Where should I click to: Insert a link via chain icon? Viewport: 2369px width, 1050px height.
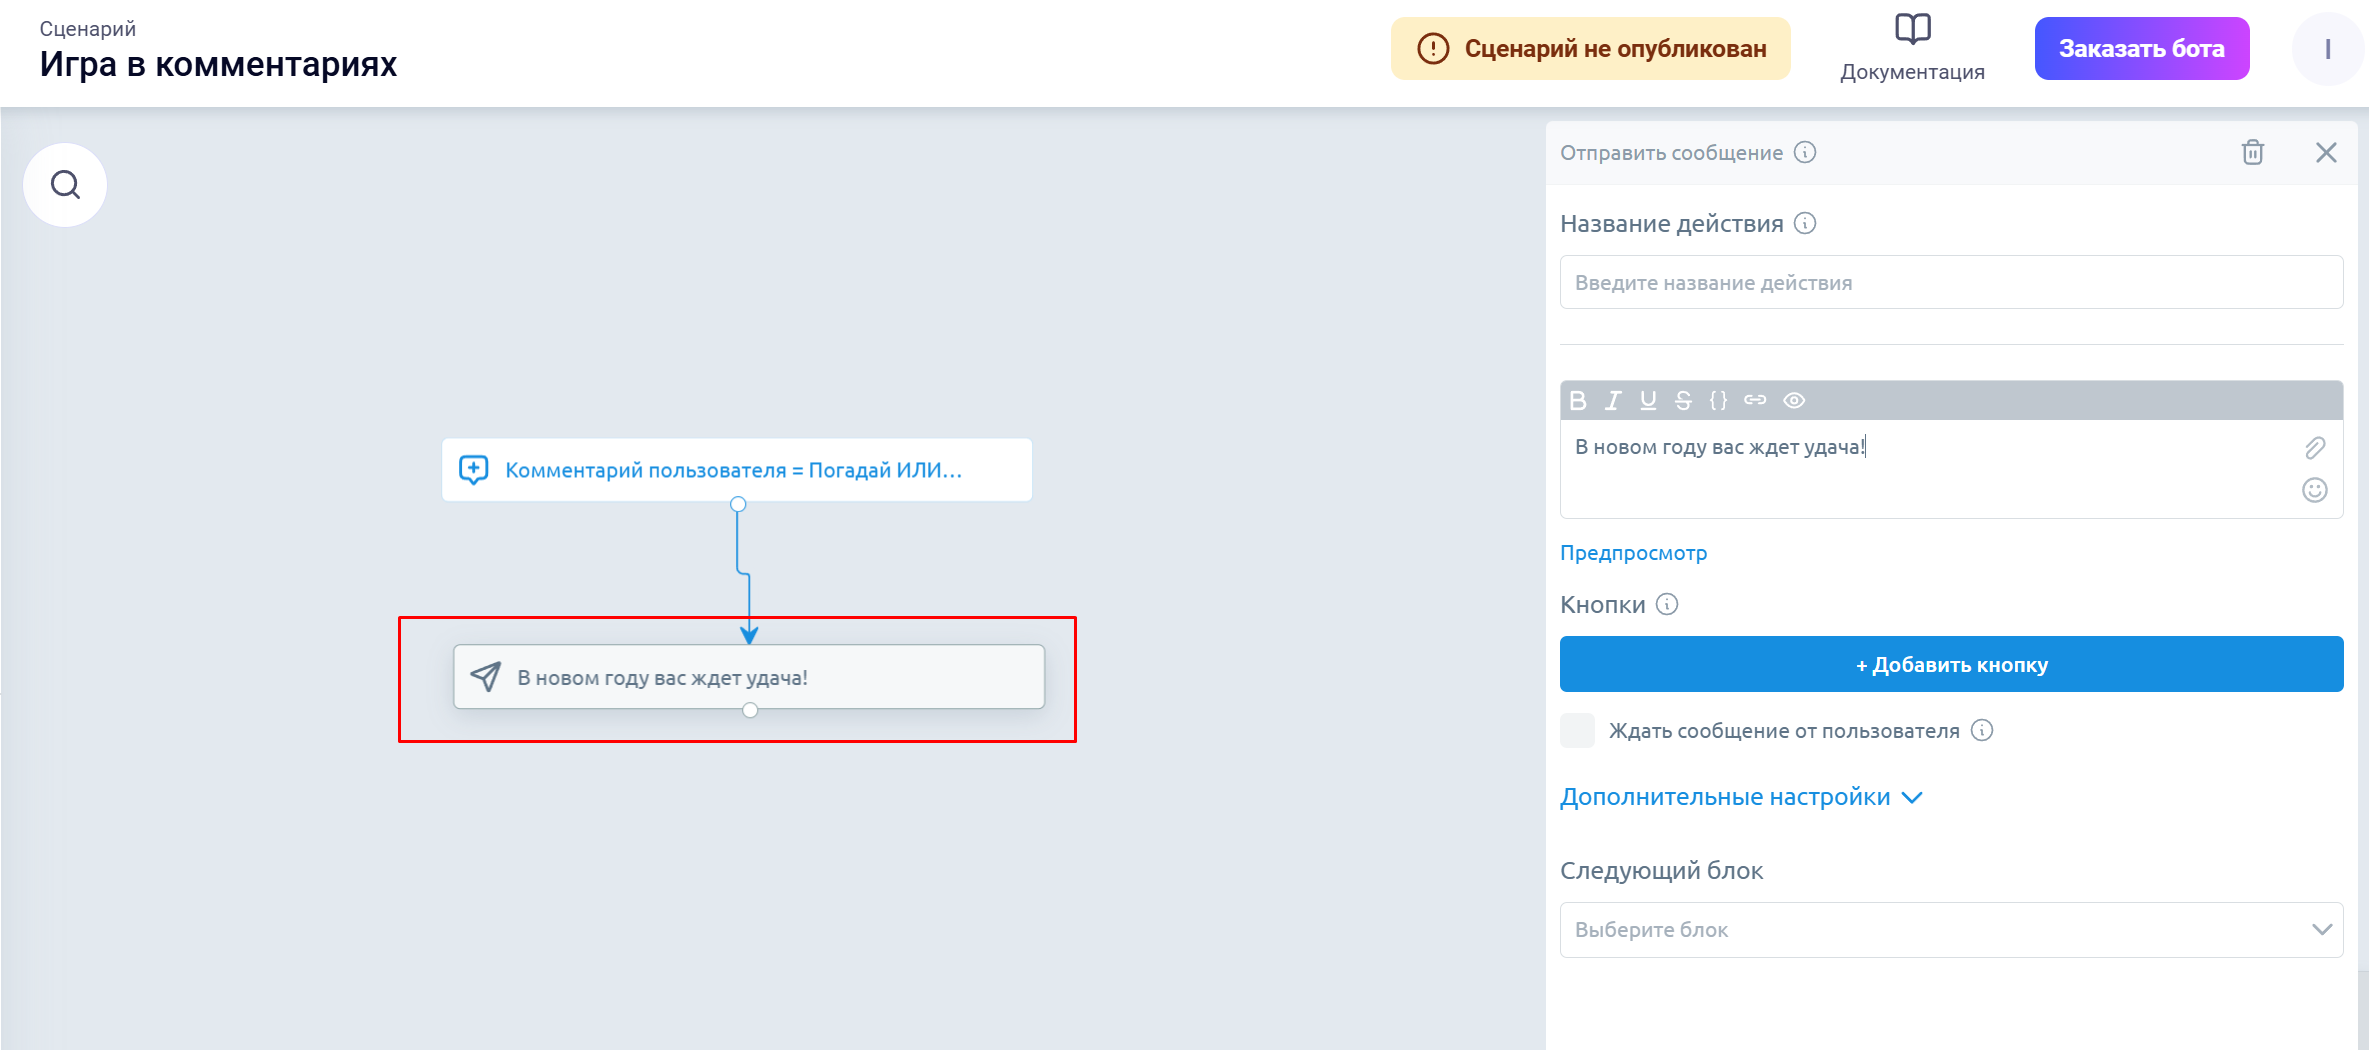point(1755,400)
